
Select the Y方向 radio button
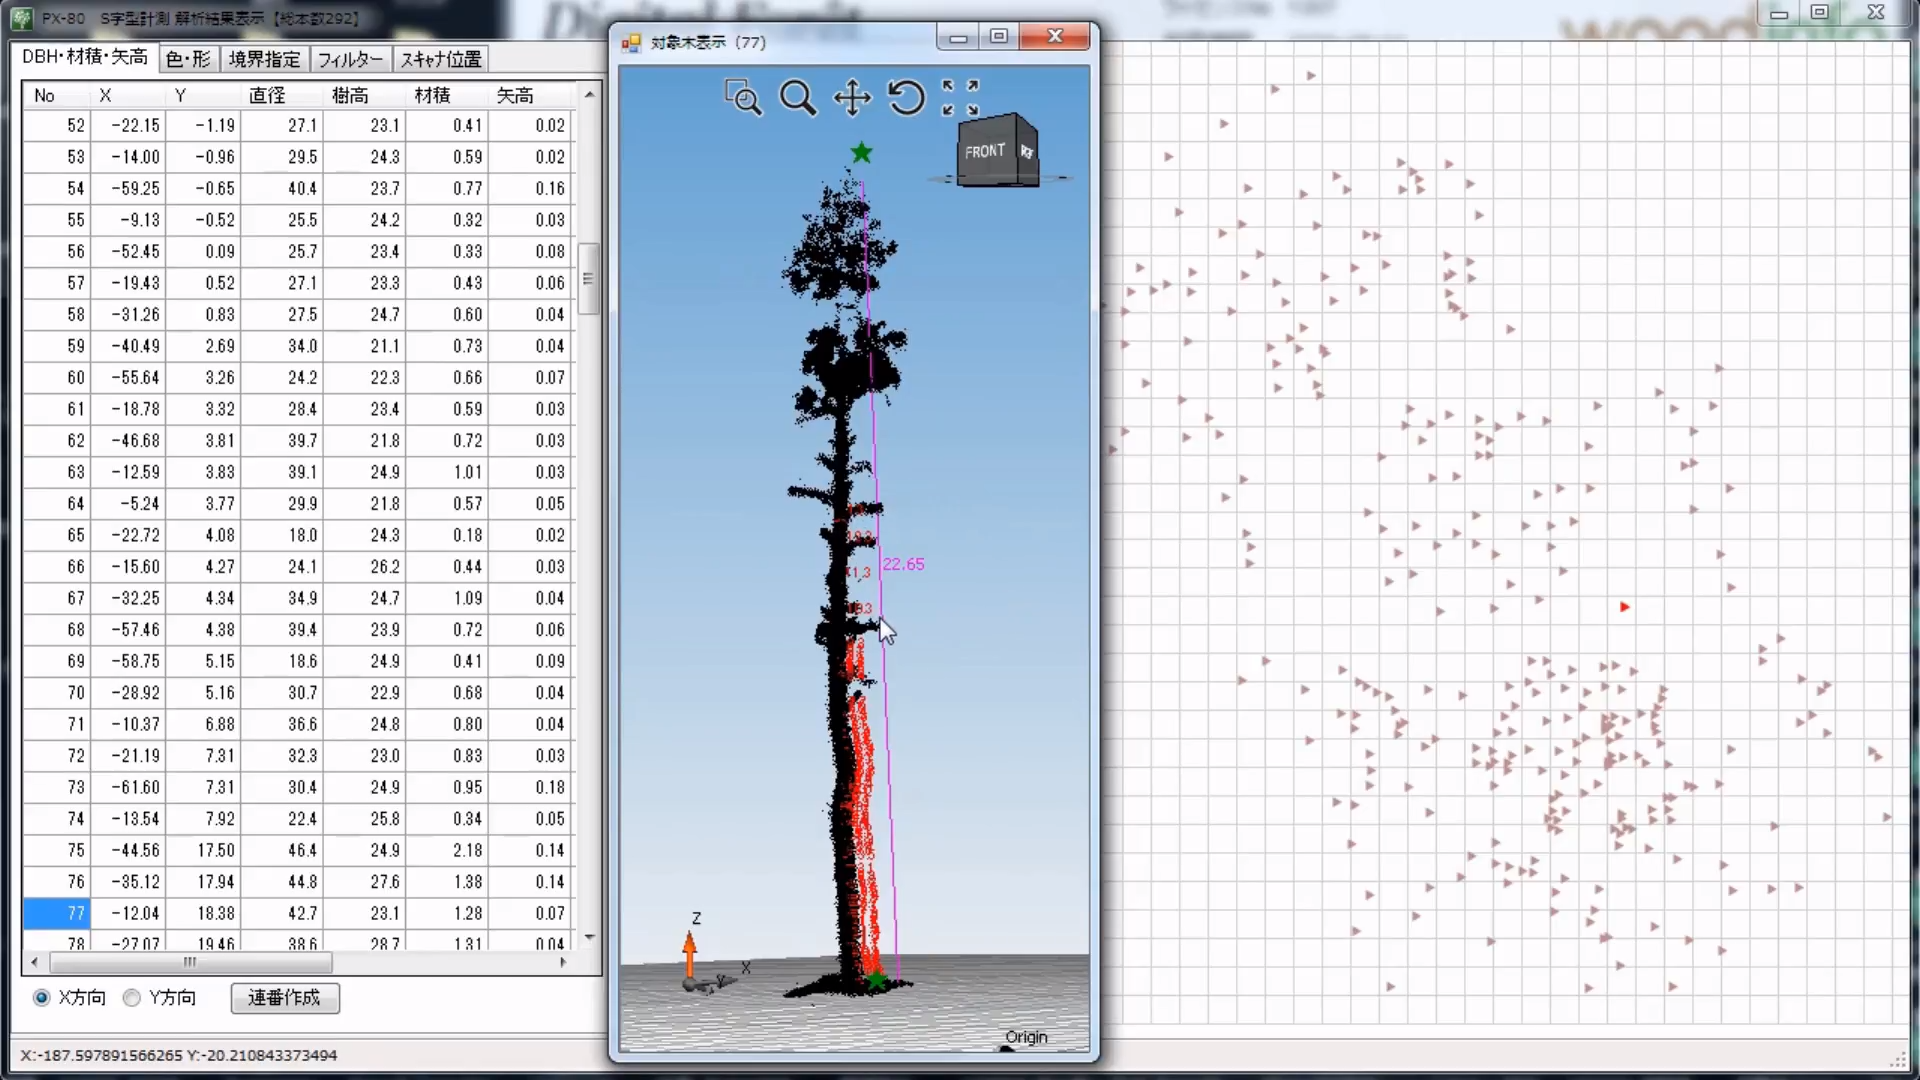click(131, 997)
